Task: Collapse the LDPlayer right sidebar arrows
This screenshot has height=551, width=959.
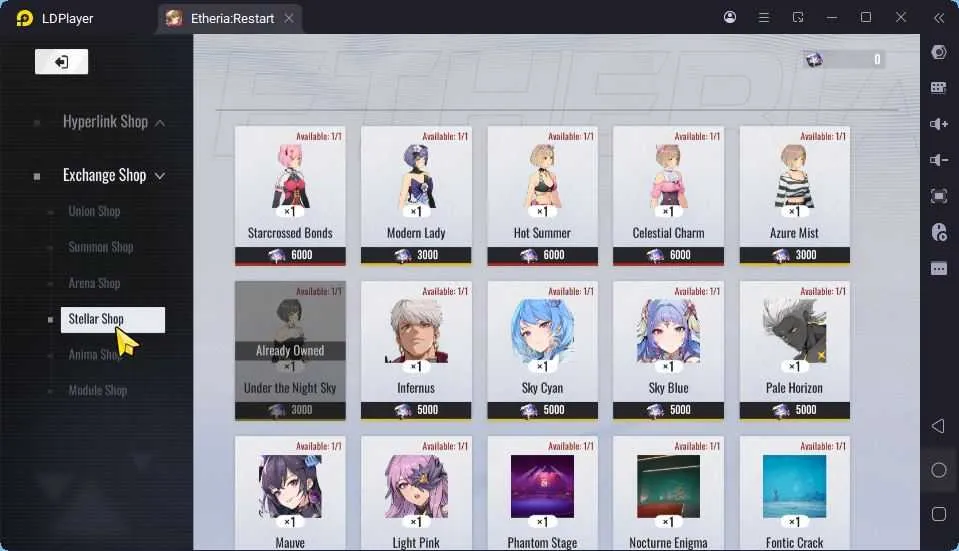Action: coord(939,18)
